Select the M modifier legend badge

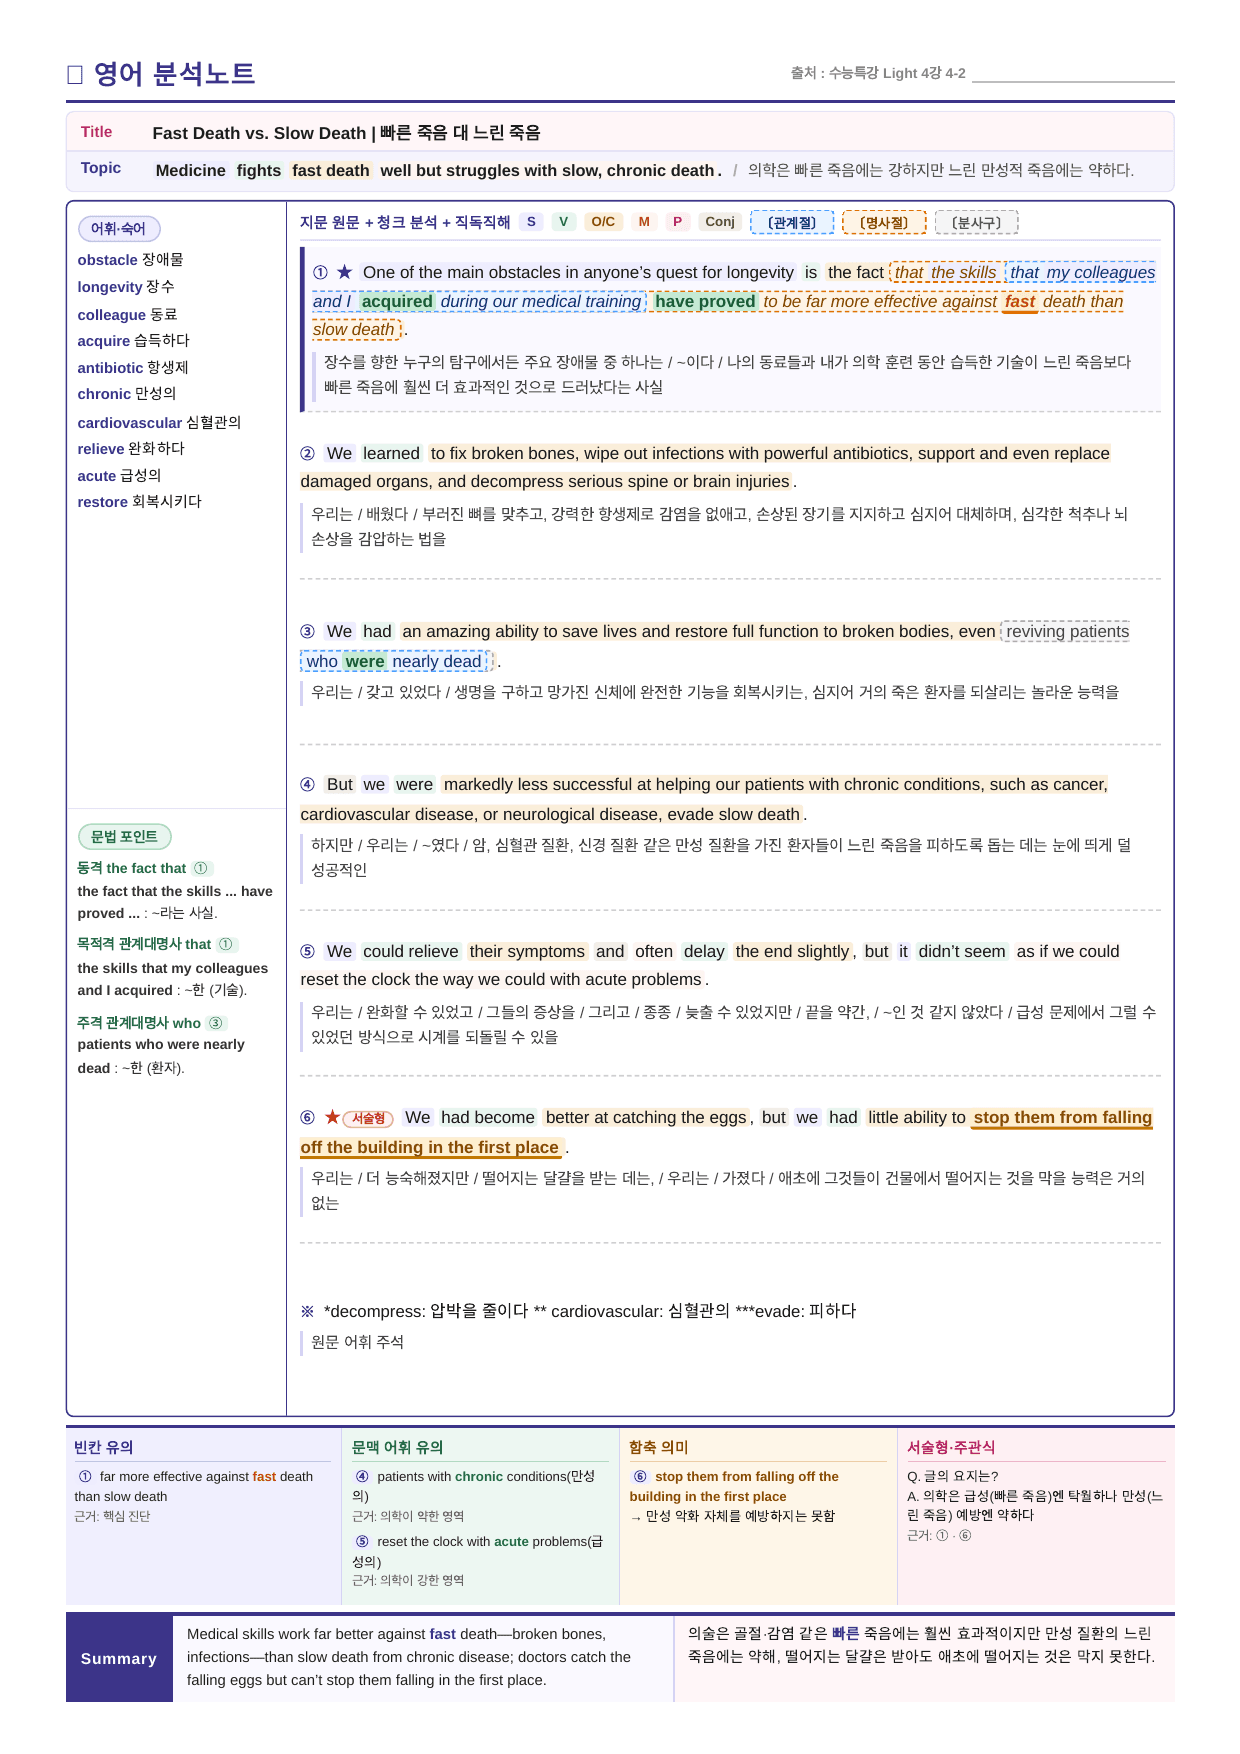pos(644,222)
